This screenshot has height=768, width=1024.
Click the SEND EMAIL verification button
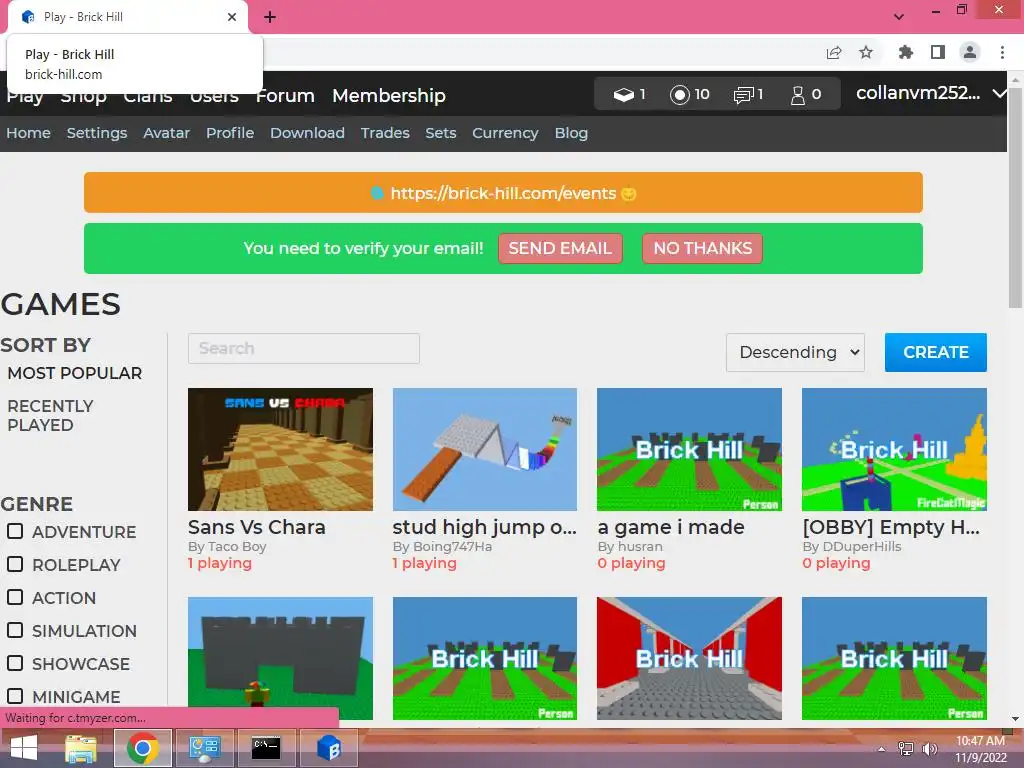click(x=560, y=249)
